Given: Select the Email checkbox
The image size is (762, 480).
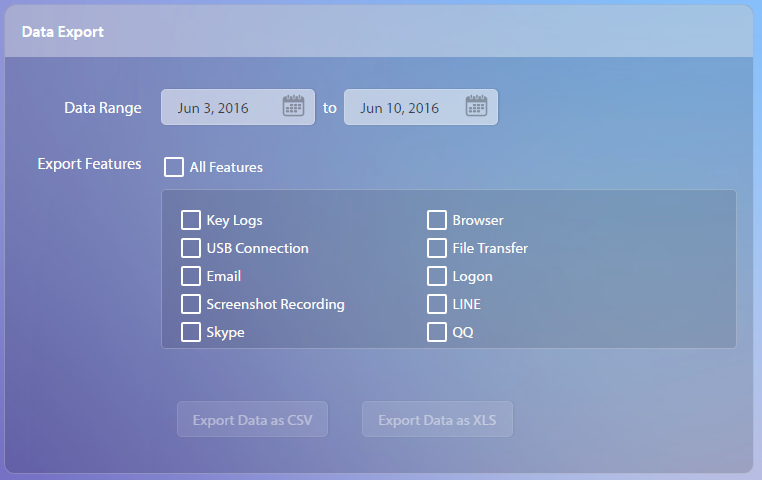Looking at the screenshot, I should tap(190, 276).
